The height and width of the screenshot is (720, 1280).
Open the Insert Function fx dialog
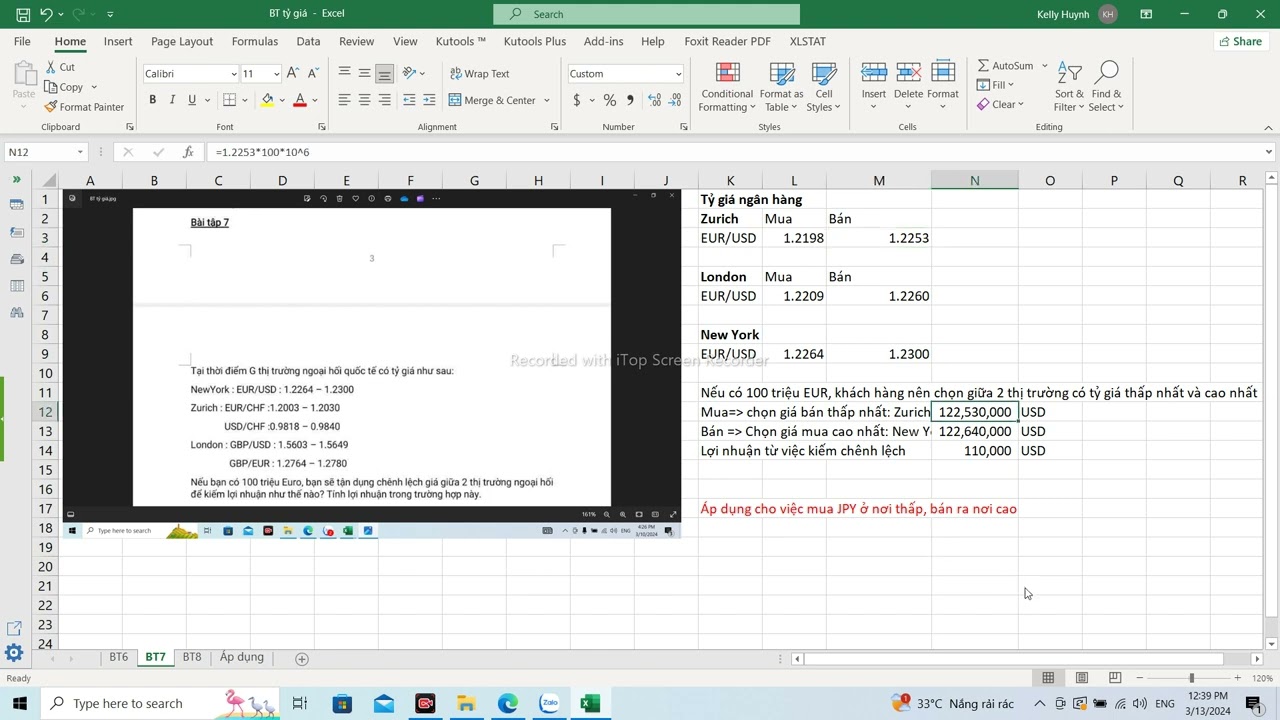click(x=188, y=152)
